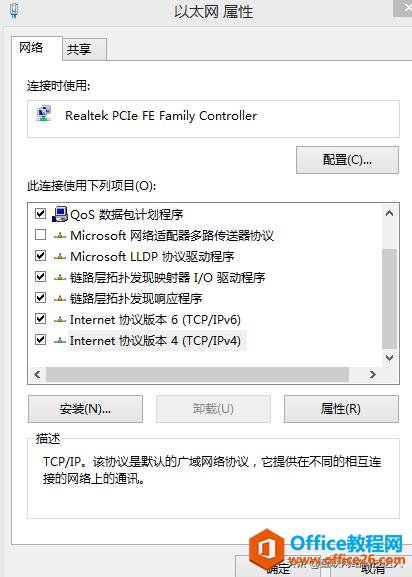Viewport: 412px width, 577px height.
Task: Click the 属性(R) button
Action: point(341,409)
